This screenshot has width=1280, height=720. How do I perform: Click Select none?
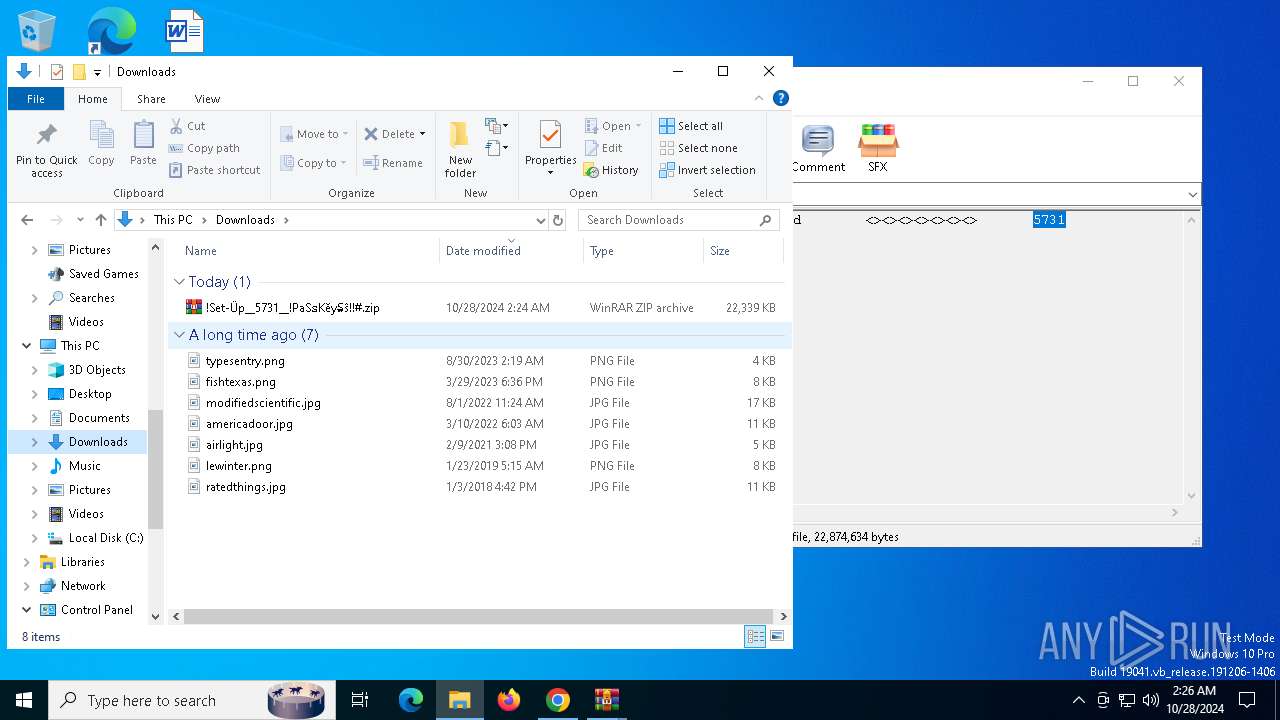[698, 148]
